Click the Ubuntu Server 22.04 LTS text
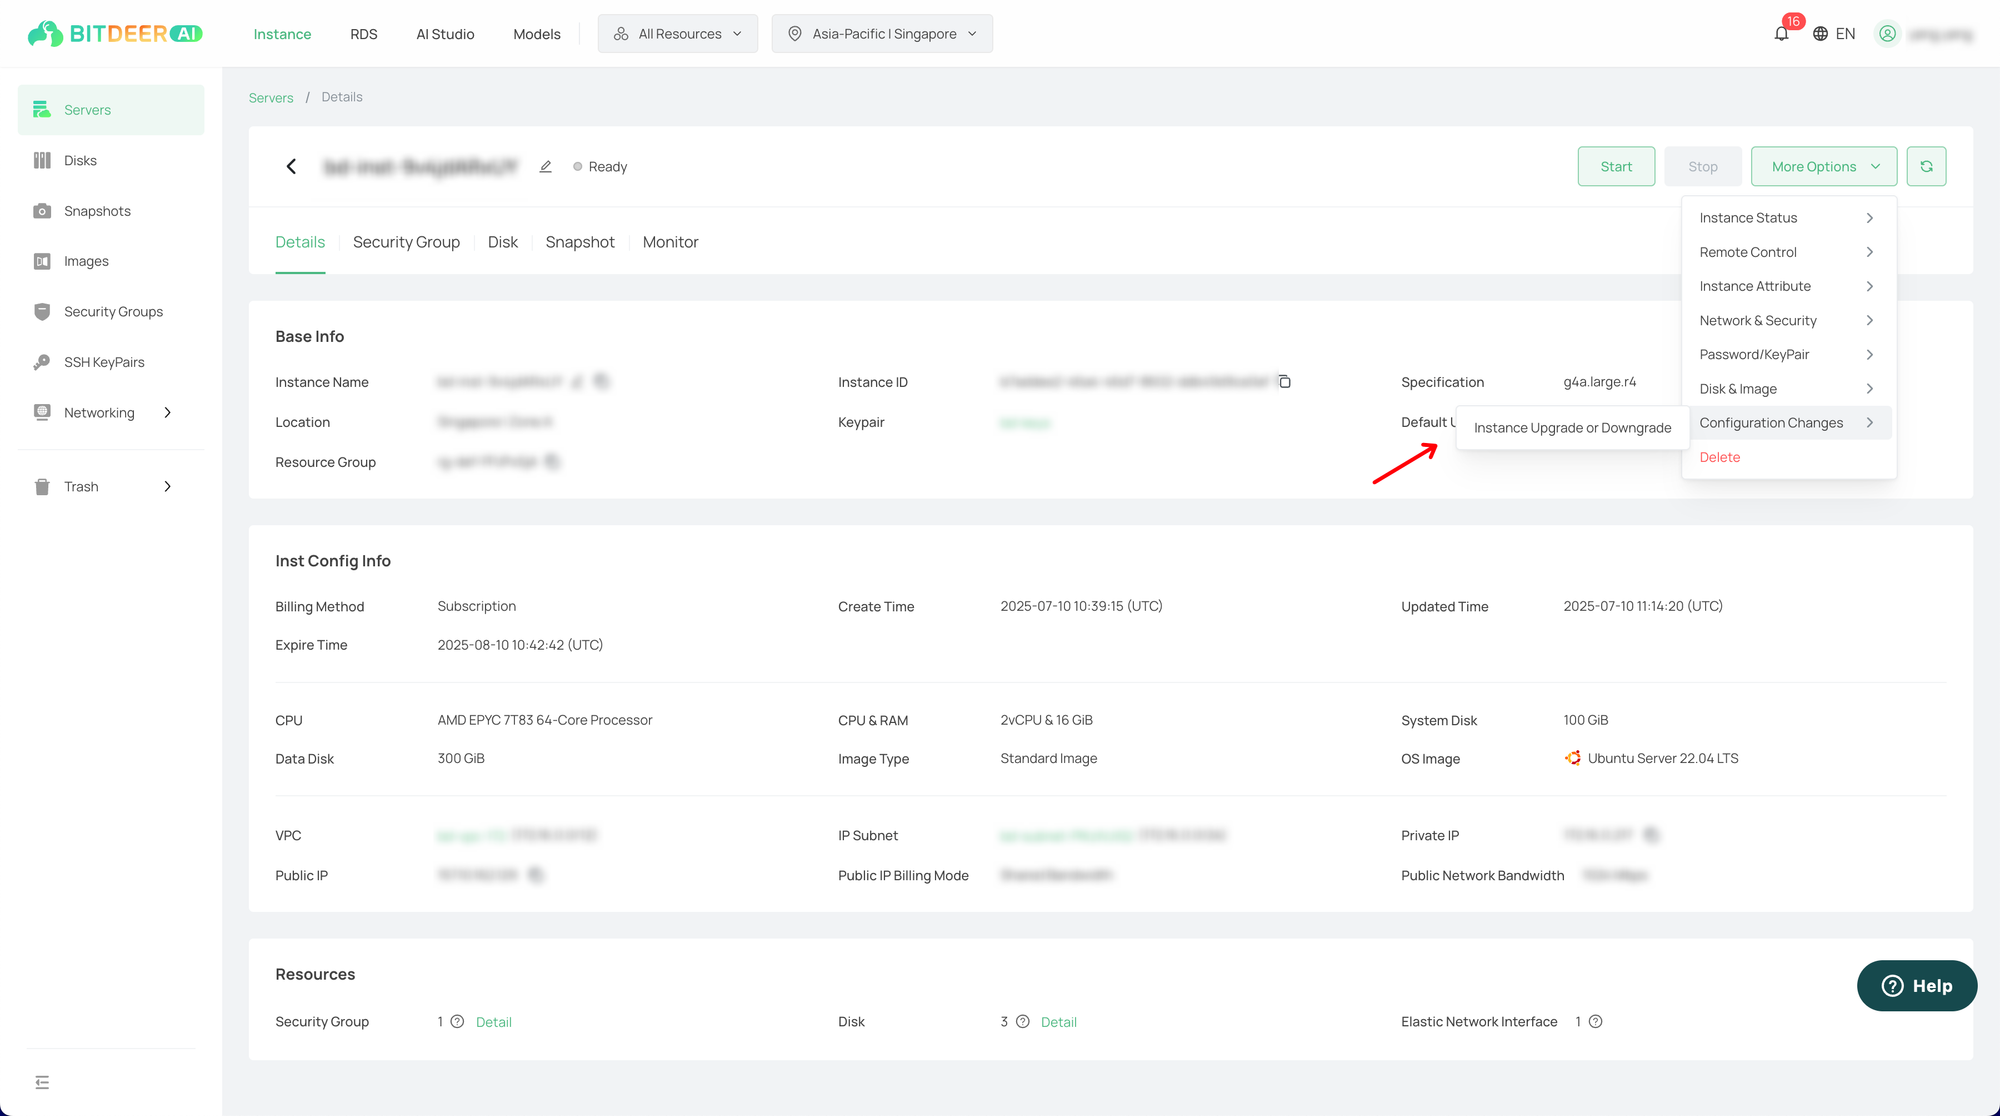2000x1116 pixels. tap(1663, 759)
